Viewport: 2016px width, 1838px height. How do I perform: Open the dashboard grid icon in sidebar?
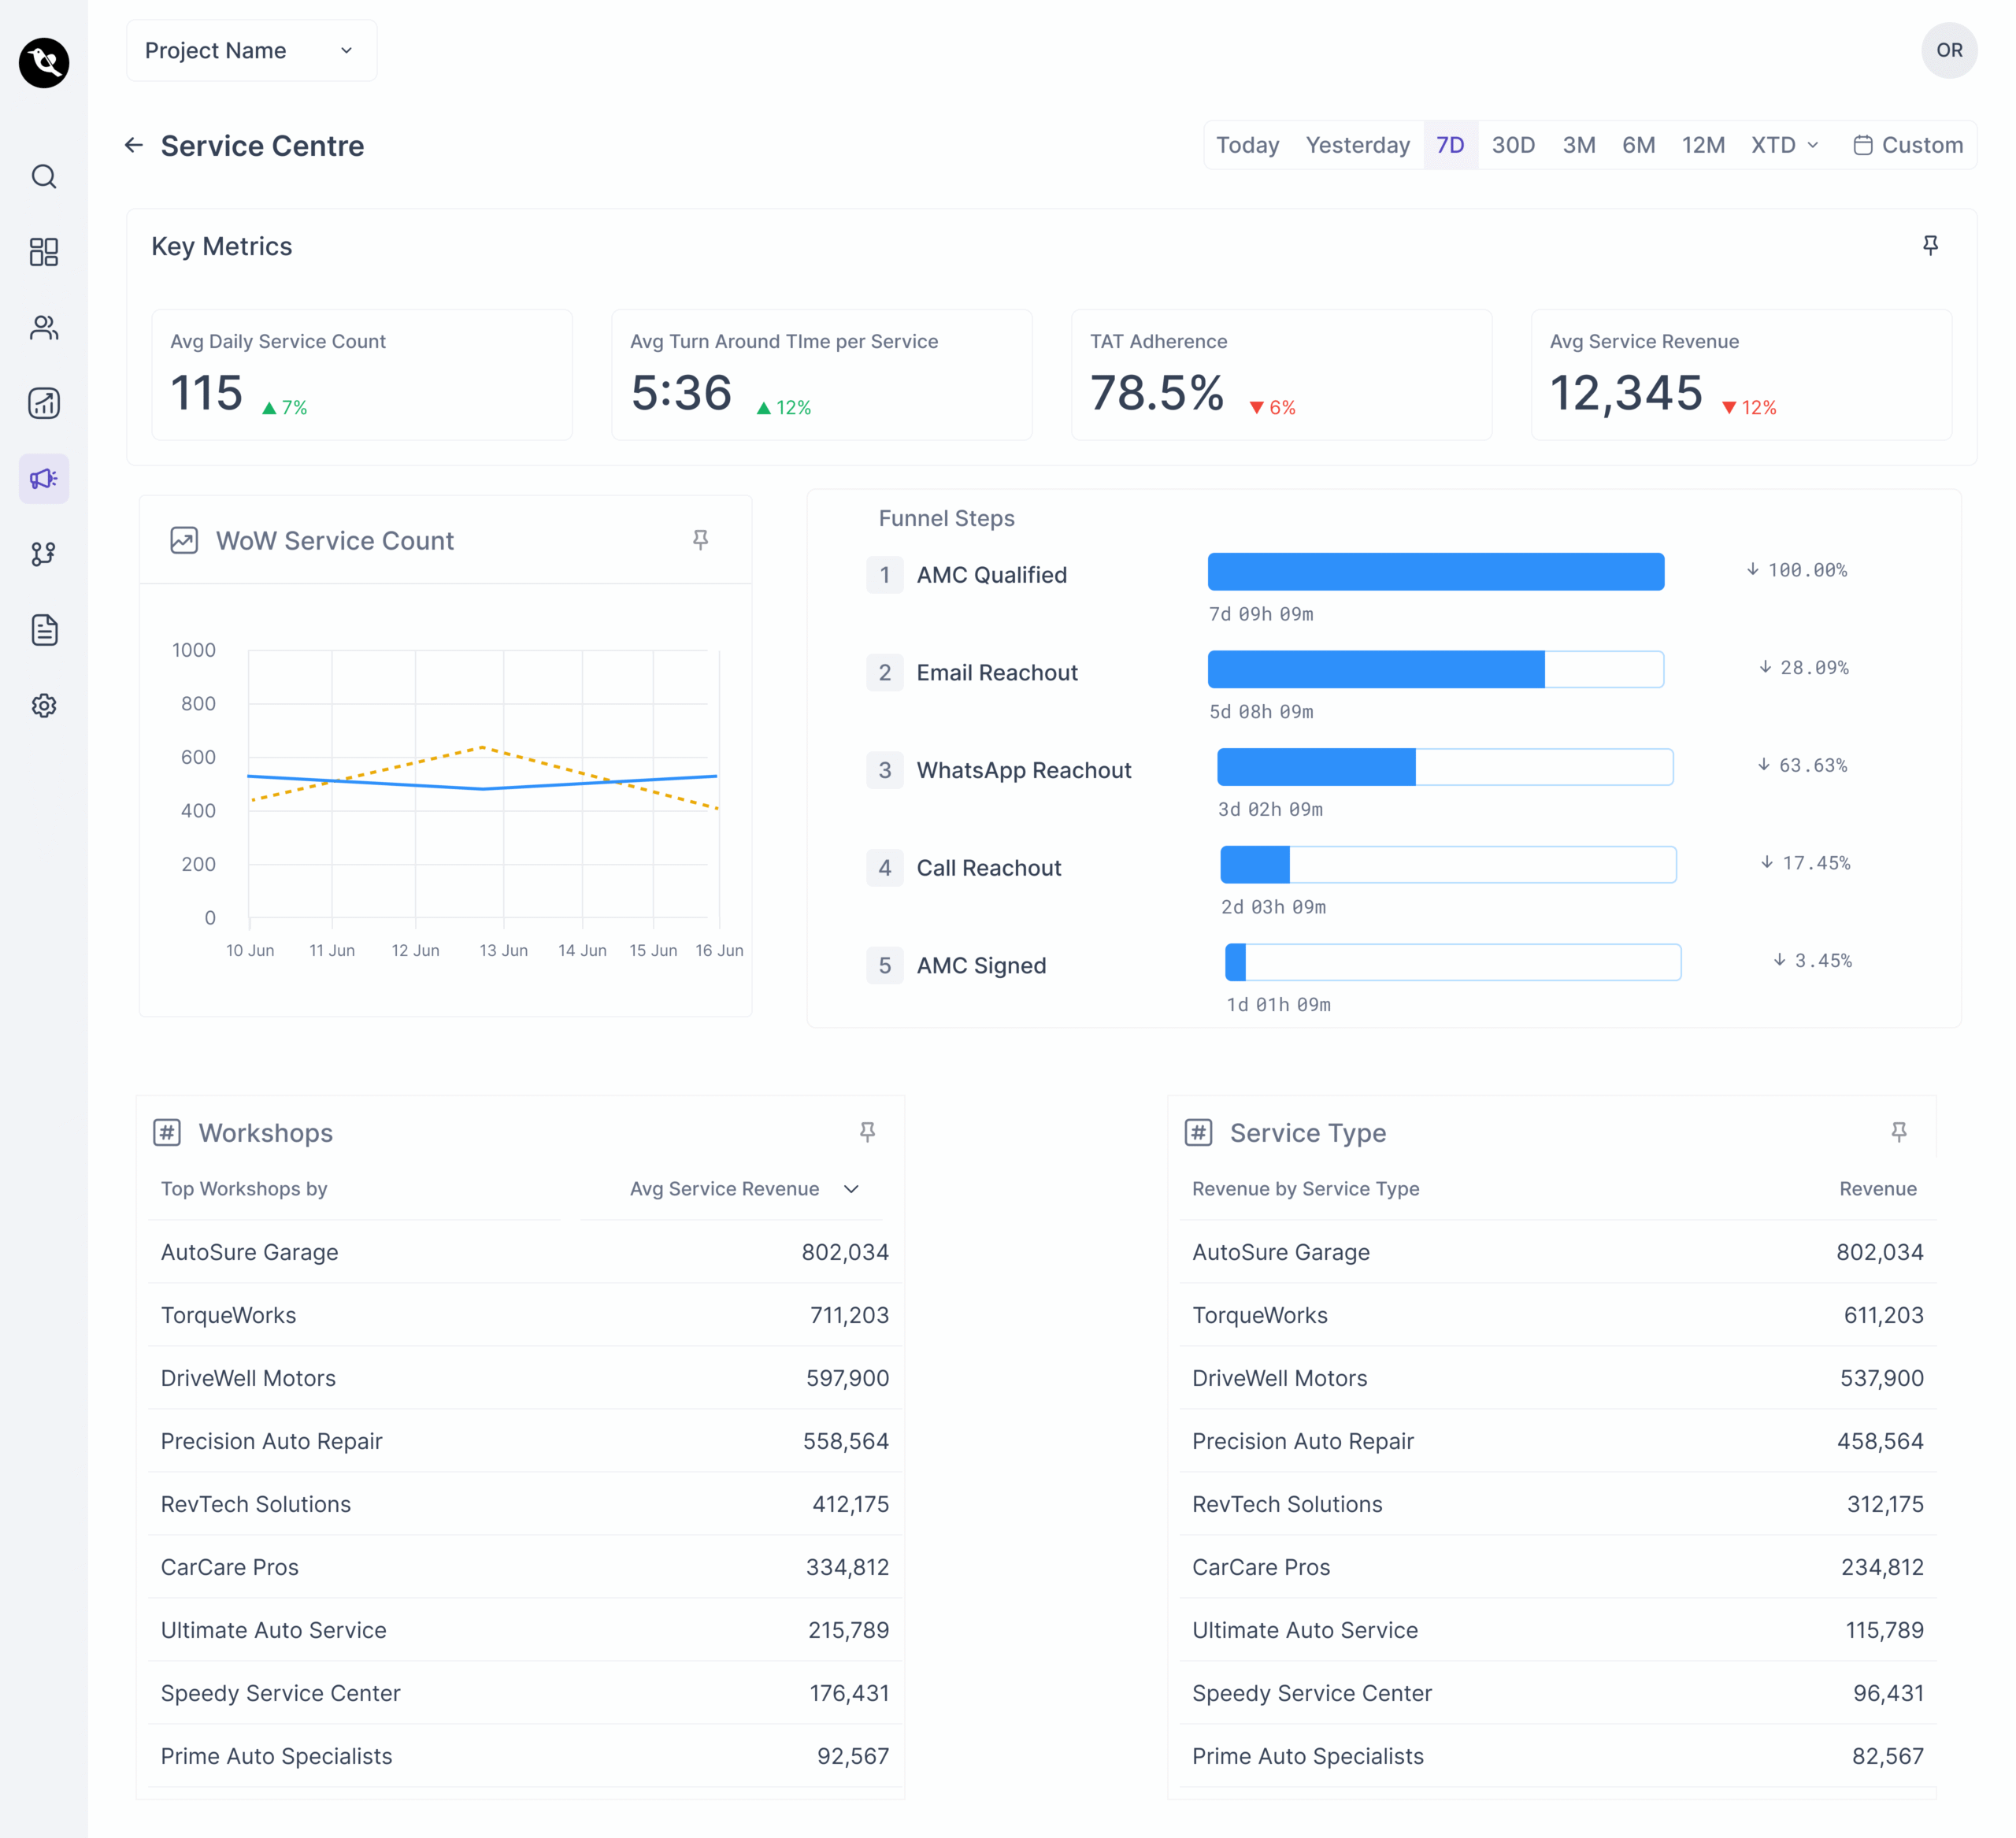[44, 252]
